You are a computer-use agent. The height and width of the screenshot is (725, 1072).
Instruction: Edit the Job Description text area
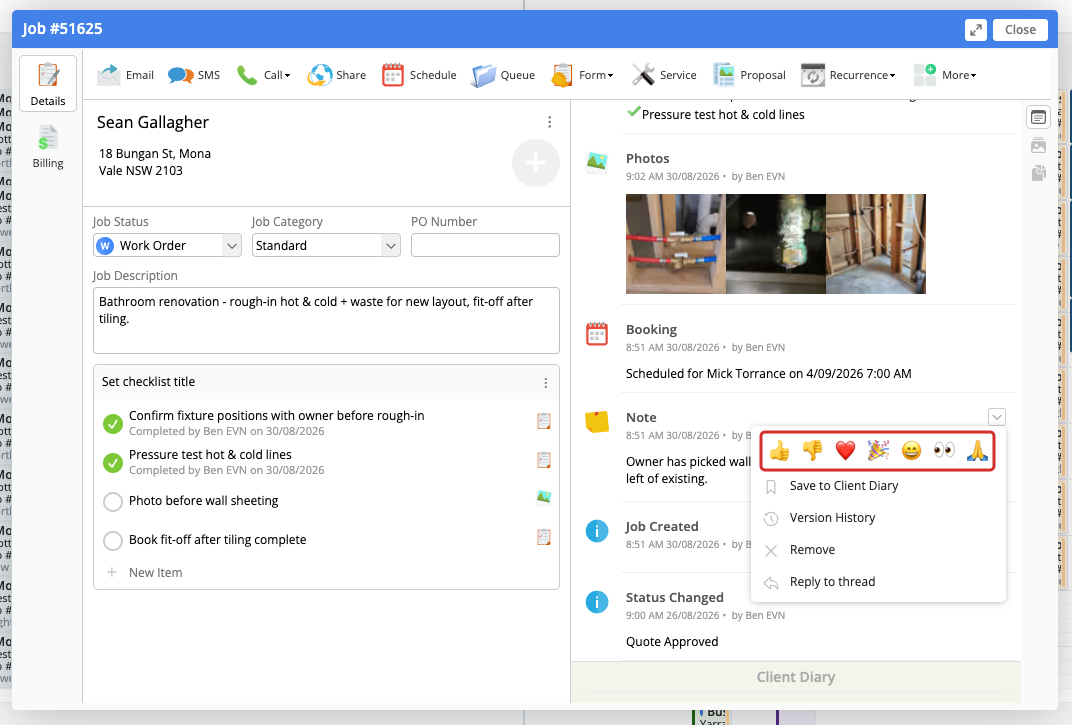(326, 320)
